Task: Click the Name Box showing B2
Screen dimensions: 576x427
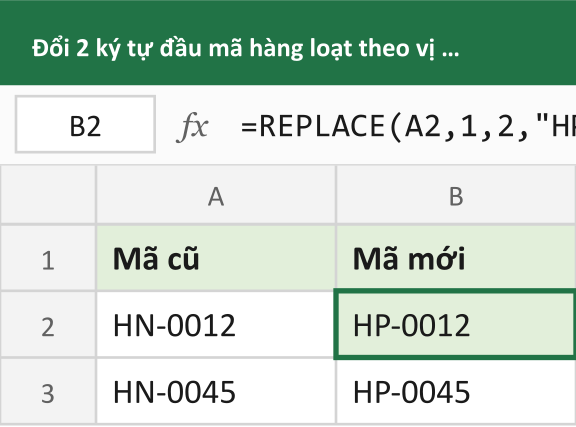Action: pyautogui.click(x=85, y=124)
